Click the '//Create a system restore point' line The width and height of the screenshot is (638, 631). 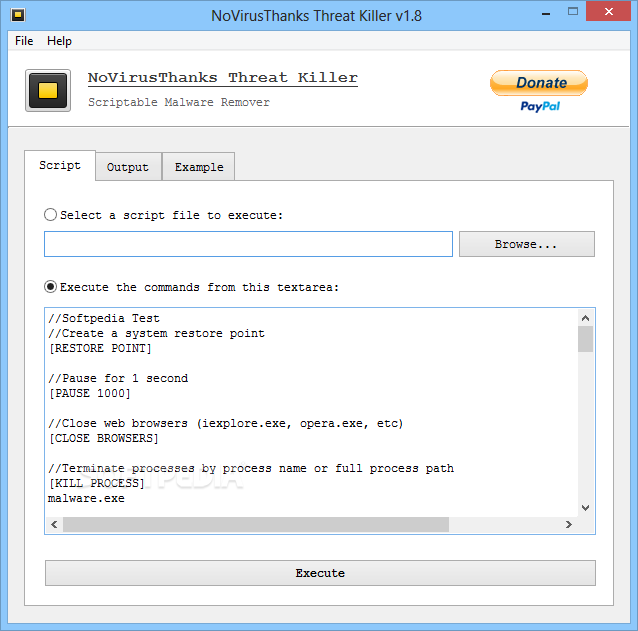point(157,333)
